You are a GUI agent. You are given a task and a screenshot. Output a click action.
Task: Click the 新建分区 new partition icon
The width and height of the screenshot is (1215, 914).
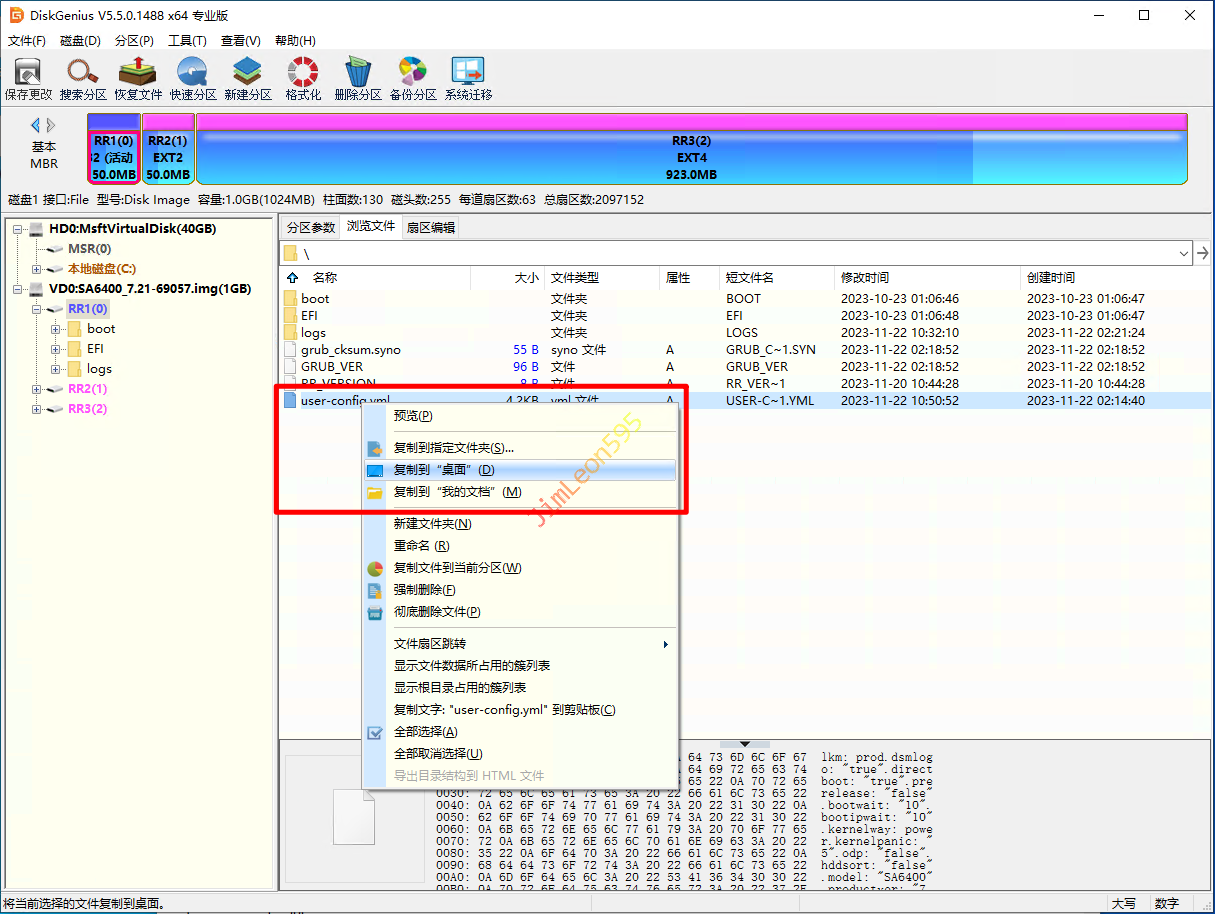(247, 78)
